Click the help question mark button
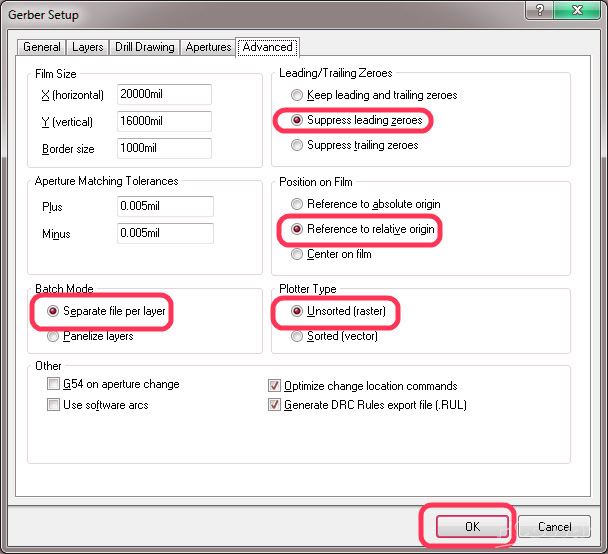The height and width of the screenshot is (554, 608). 540,9
